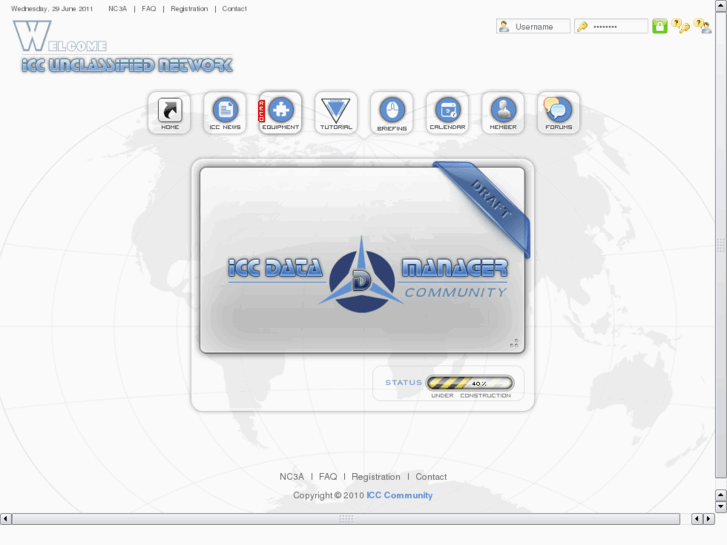Open the Equipment puzzle icon

(281, 113)
